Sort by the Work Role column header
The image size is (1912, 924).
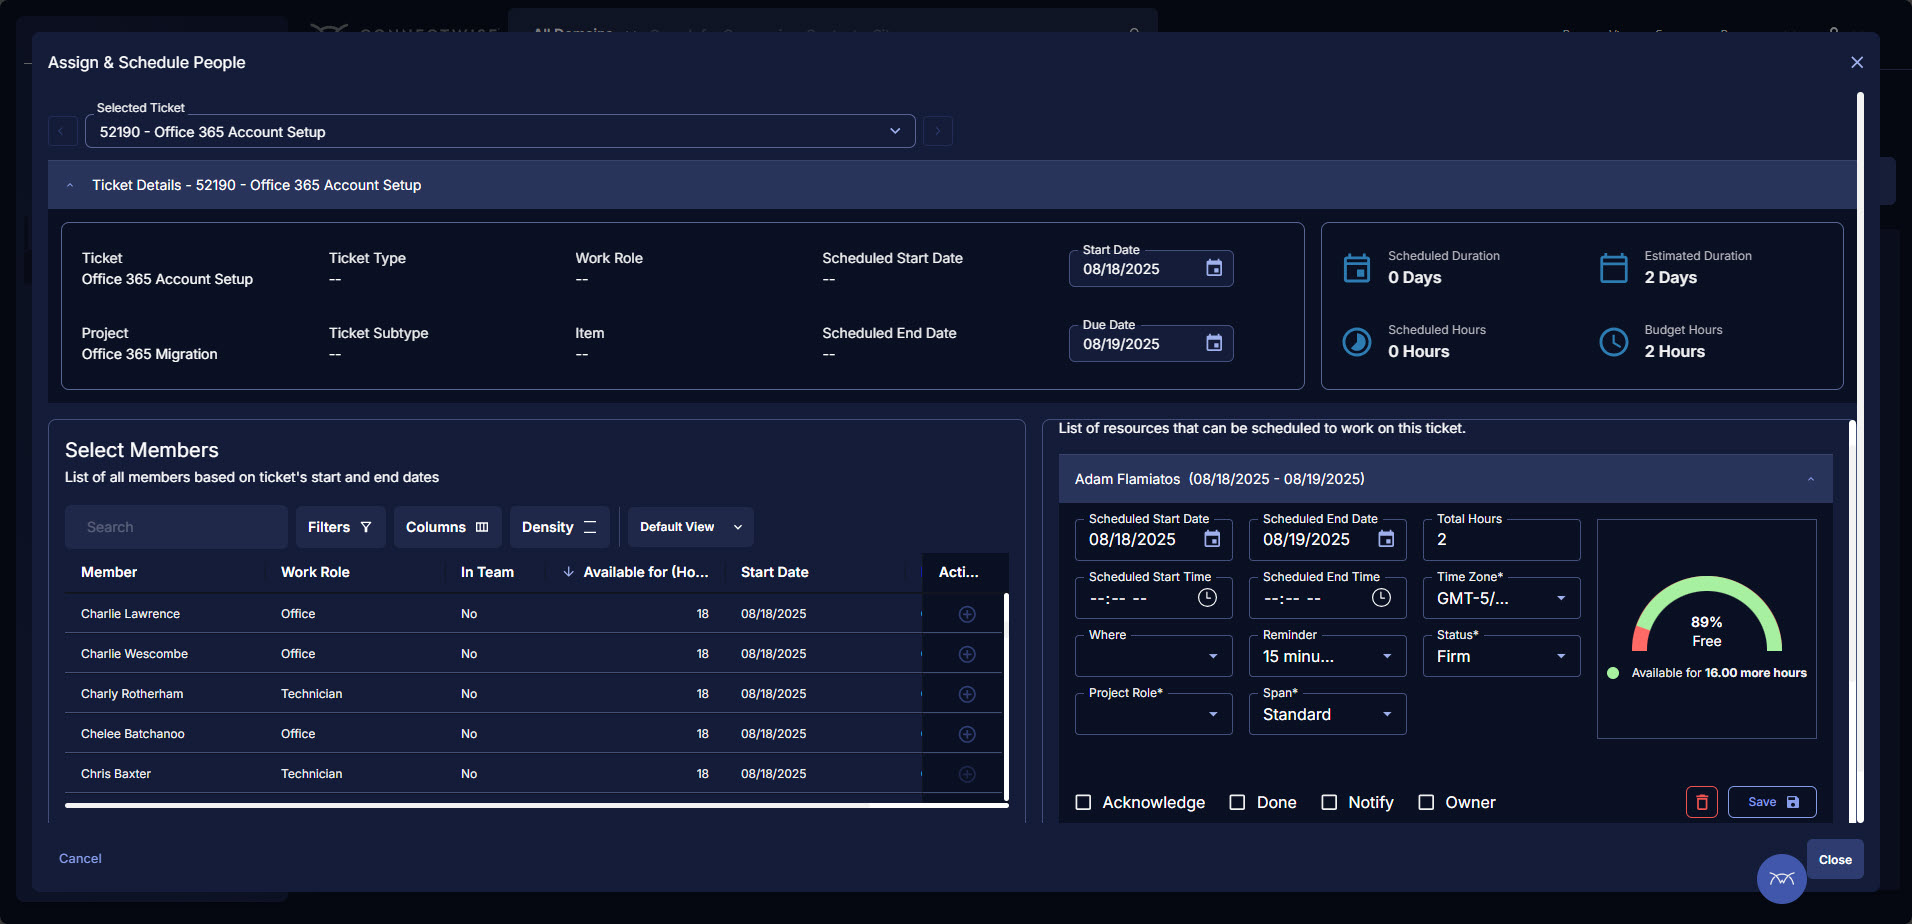pos(315,572)
